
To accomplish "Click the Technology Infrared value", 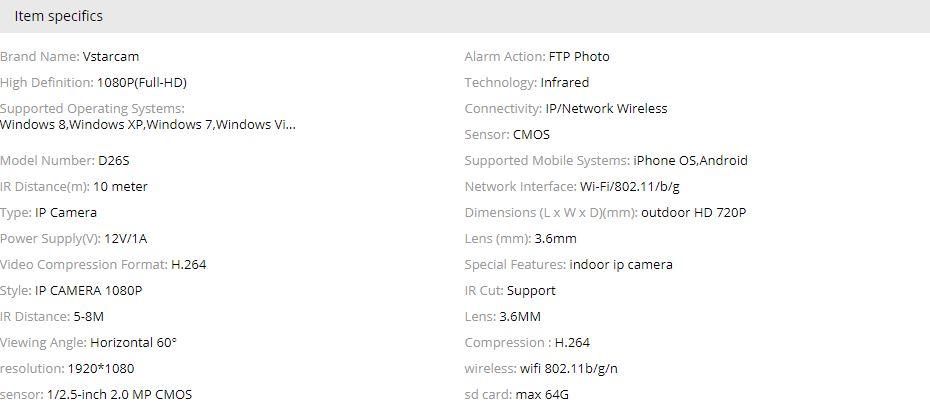I will (564, 83).
